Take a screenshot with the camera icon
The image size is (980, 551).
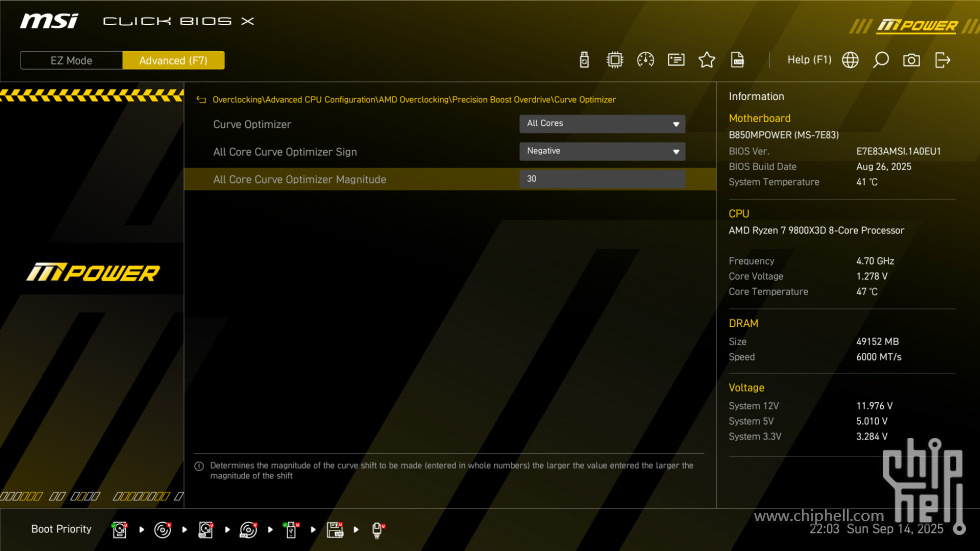click(x=911, y=60)
